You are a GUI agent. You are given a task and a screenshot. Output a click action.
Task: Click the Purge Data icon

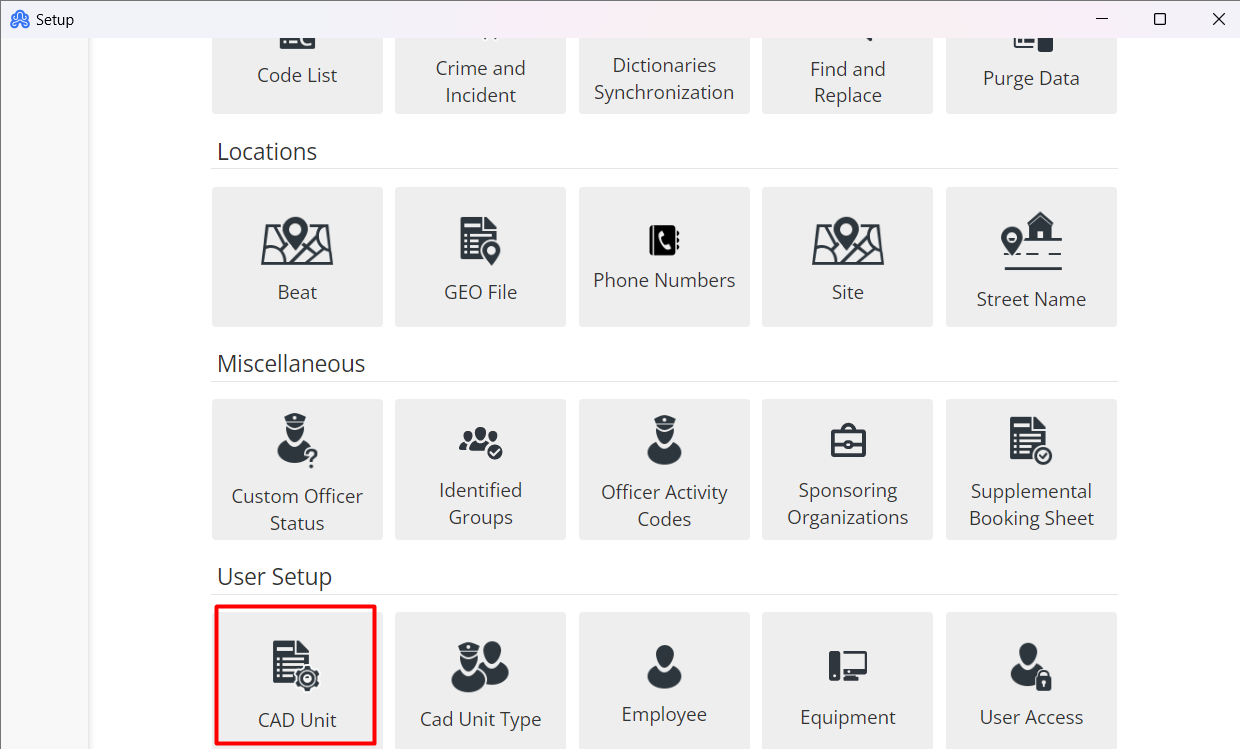(1031, 60)
